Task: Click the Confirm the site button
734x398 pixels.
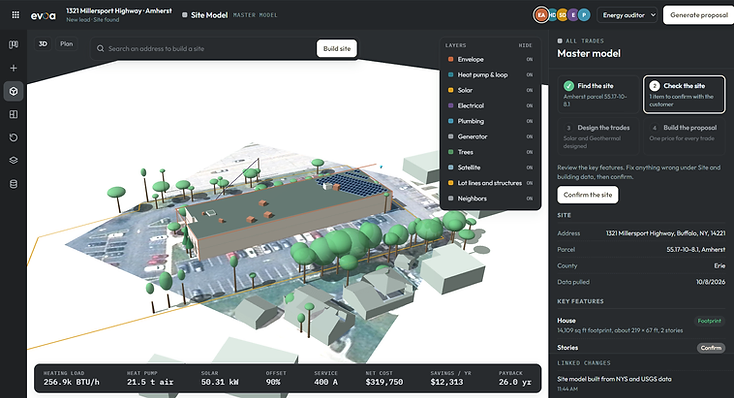Action: (587, 195)
